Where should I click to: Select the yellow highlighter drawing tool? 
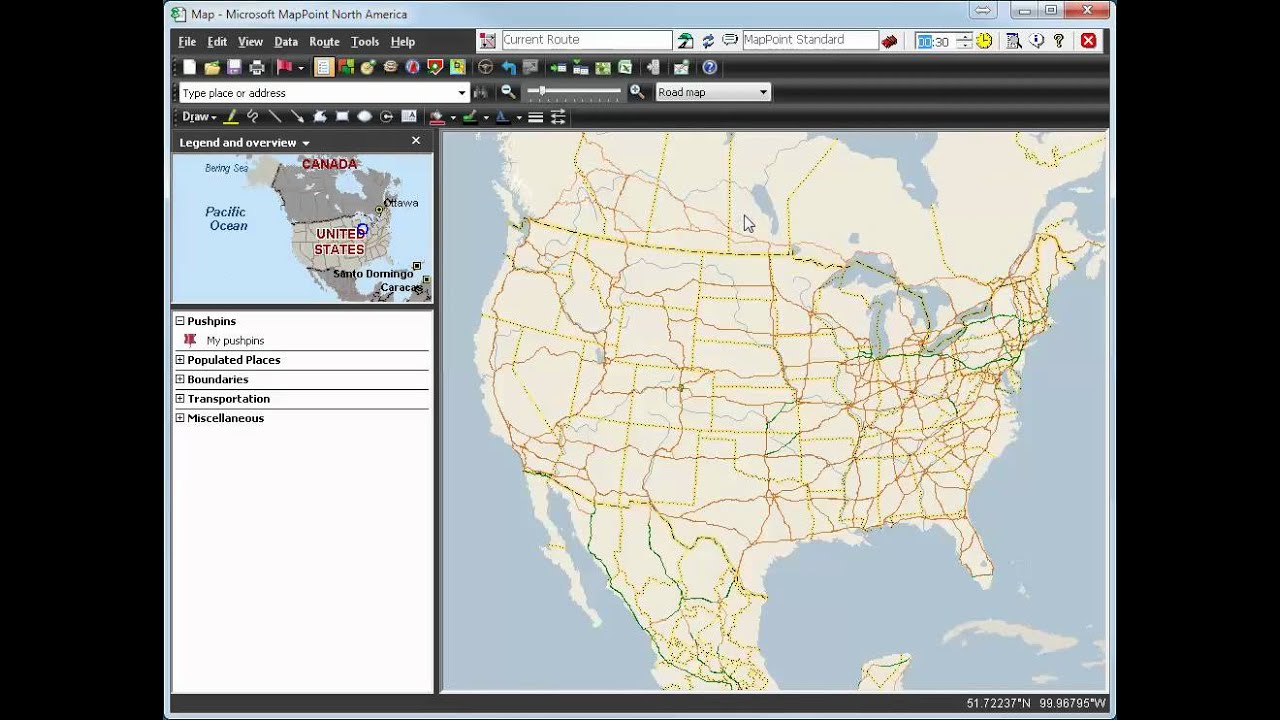click(x=231, y=117)
